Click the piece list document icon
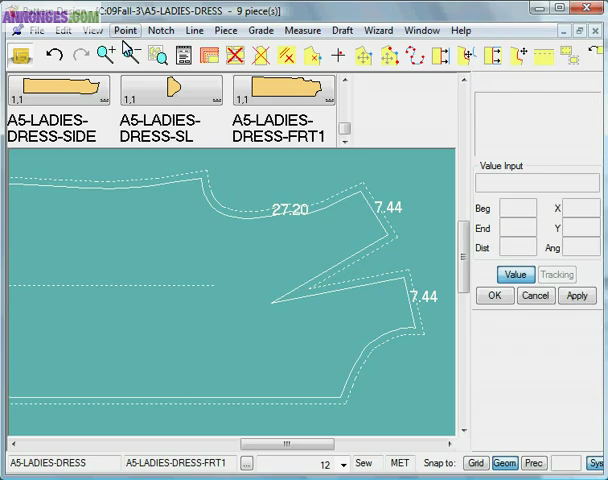 [x=184, y=56]
